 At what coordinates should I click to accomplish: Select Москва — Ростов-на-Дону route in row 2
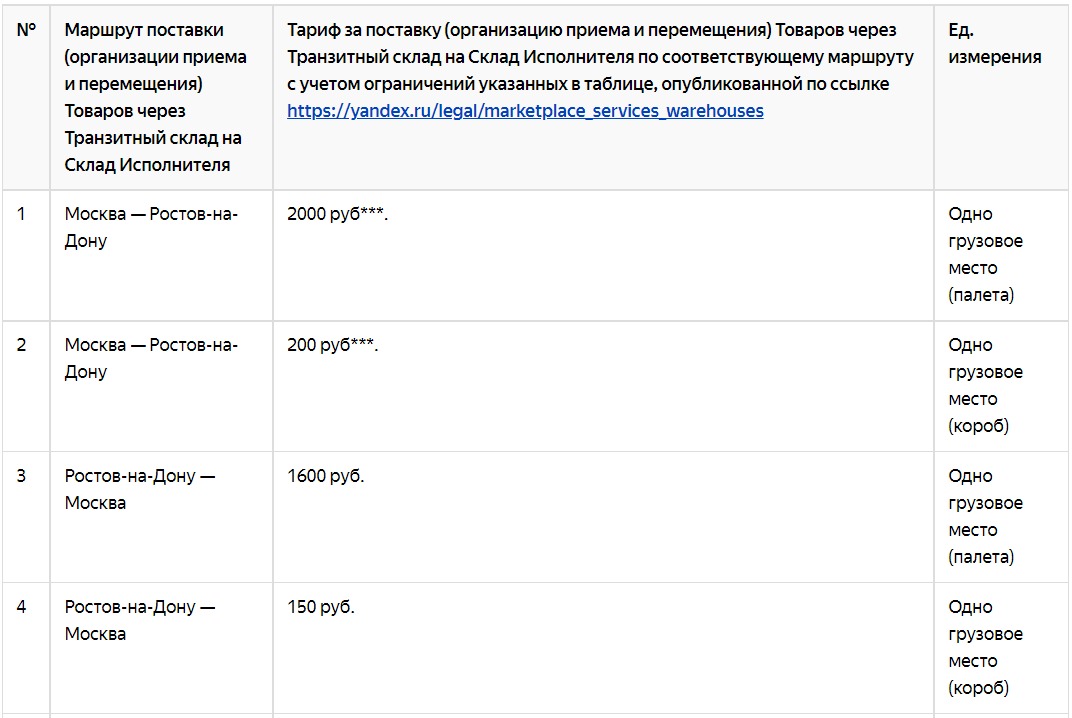(x=151, y=358)
